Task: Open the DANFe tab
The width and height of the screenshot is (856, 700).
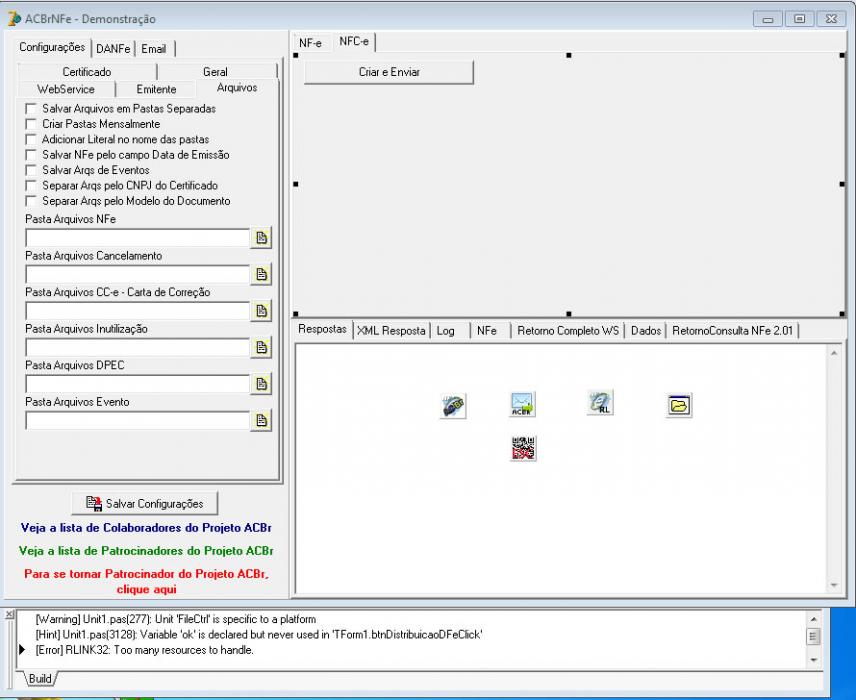Action: (113, 49)
